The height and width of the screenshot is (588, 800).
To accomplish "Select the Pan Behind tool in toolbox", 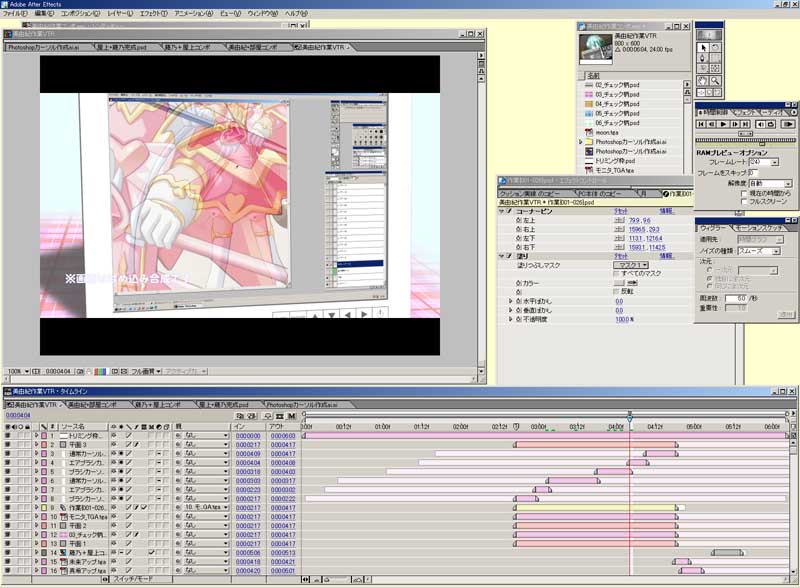I will [715, 69].
